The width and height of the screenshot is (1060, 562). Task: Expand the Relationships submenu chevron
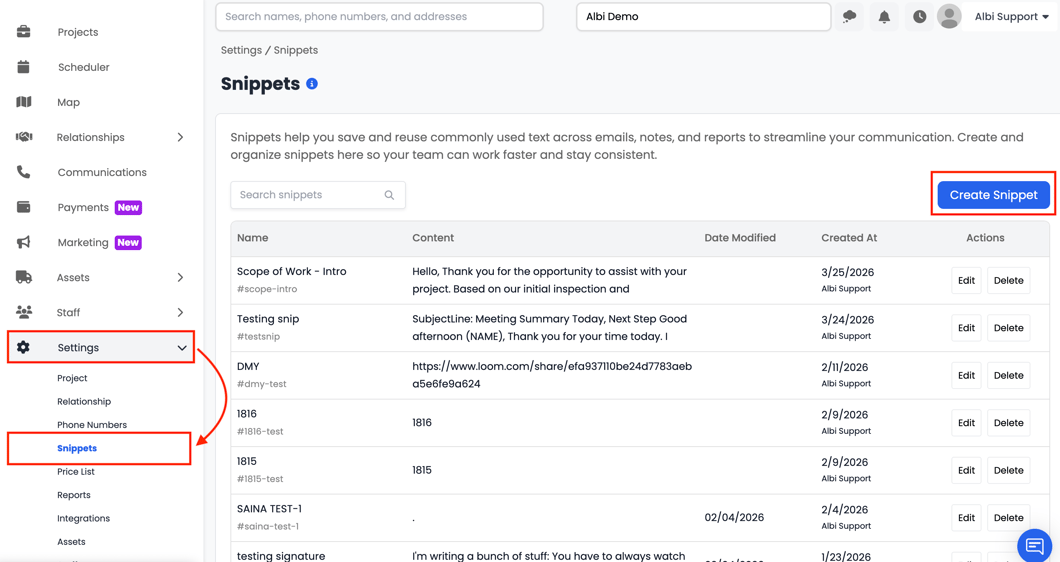coord(180,137)
